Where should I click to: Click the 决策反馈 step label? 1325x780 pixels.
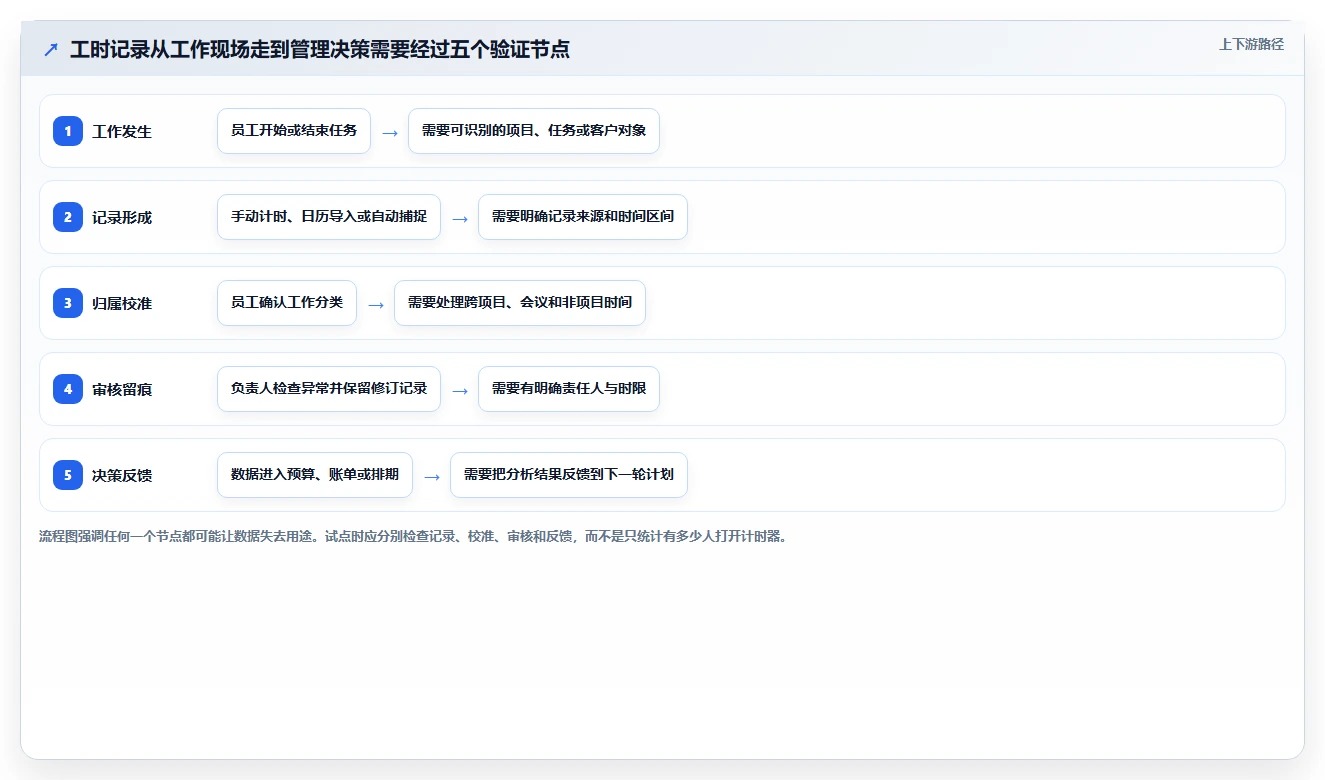point(122,475)
